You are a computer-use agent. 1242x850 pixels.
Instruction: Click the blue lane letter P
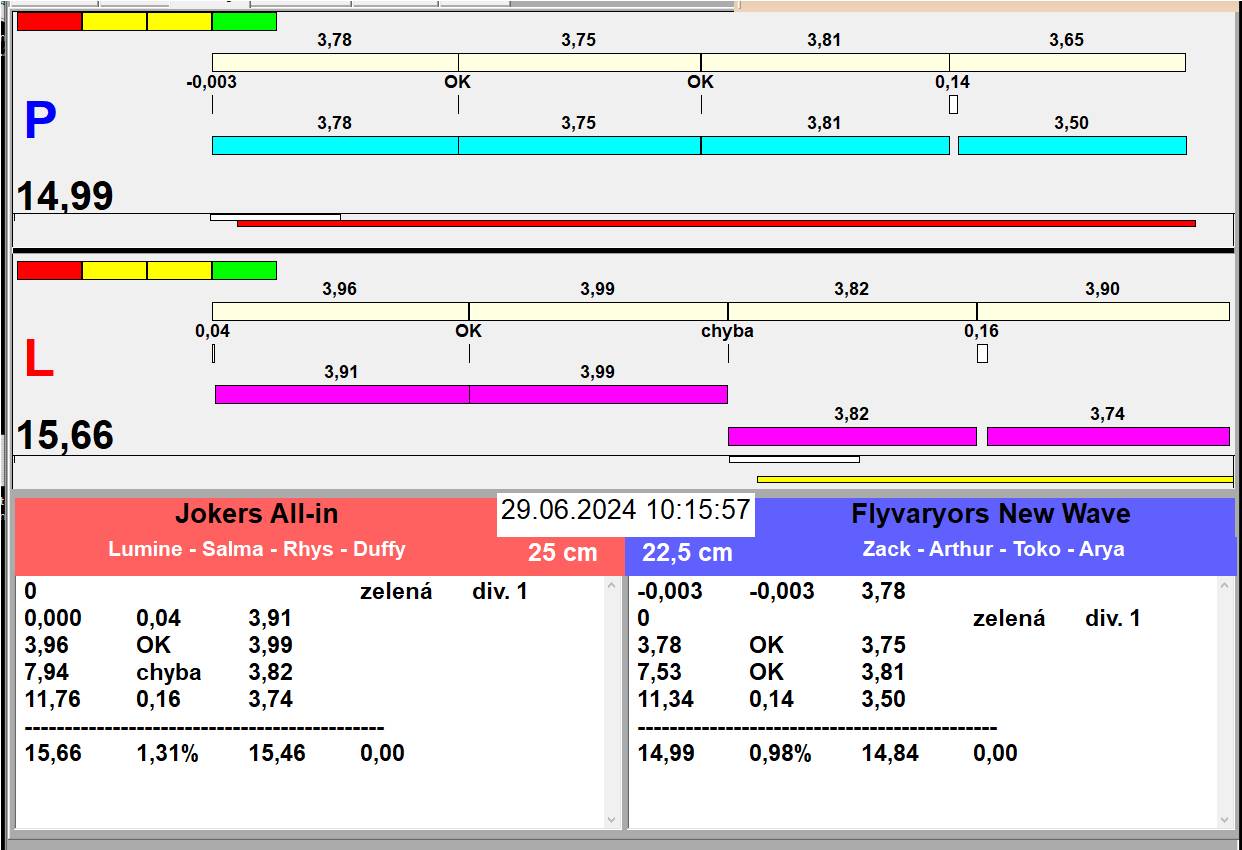tap(40, 121)
